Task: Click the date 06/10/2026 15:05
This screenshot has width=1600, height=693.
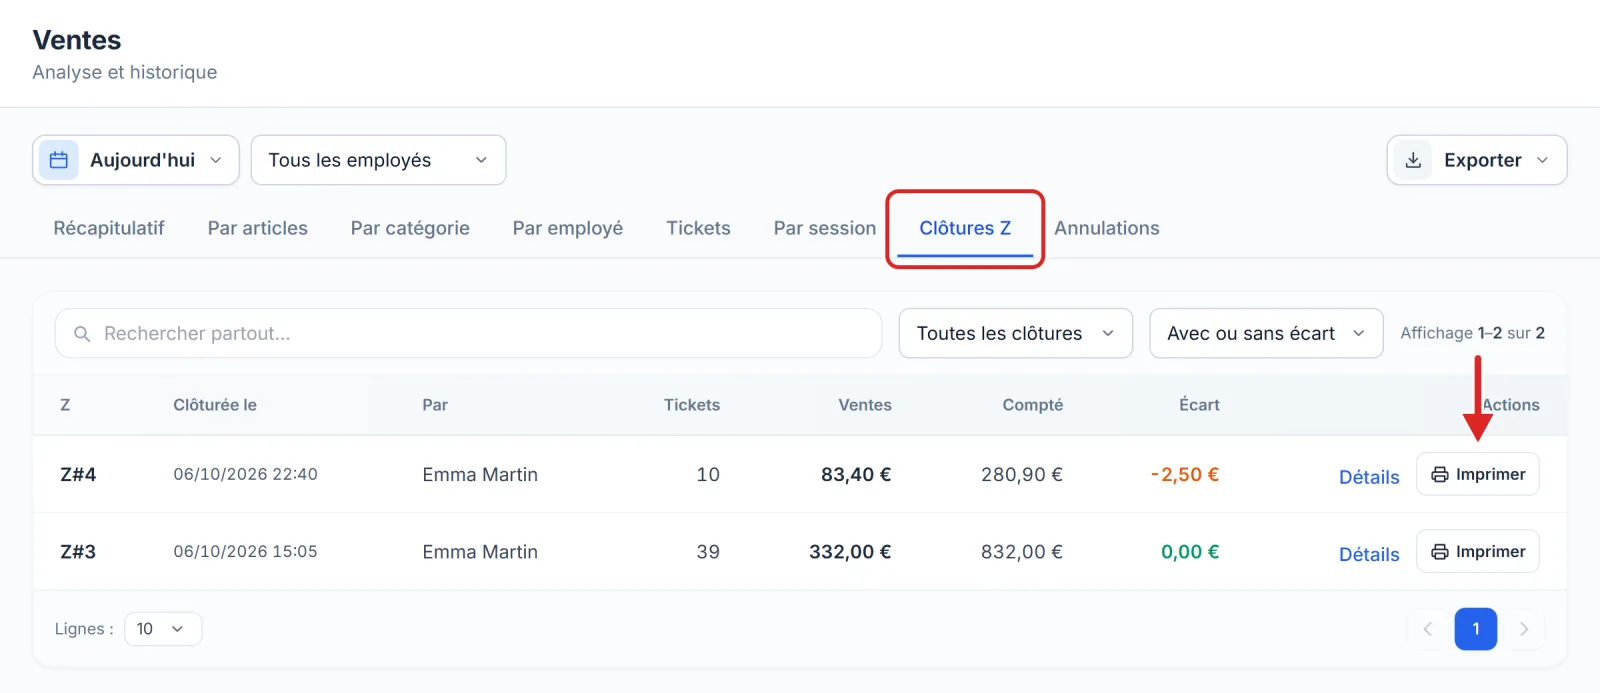Action: click(x=245, y=551)
